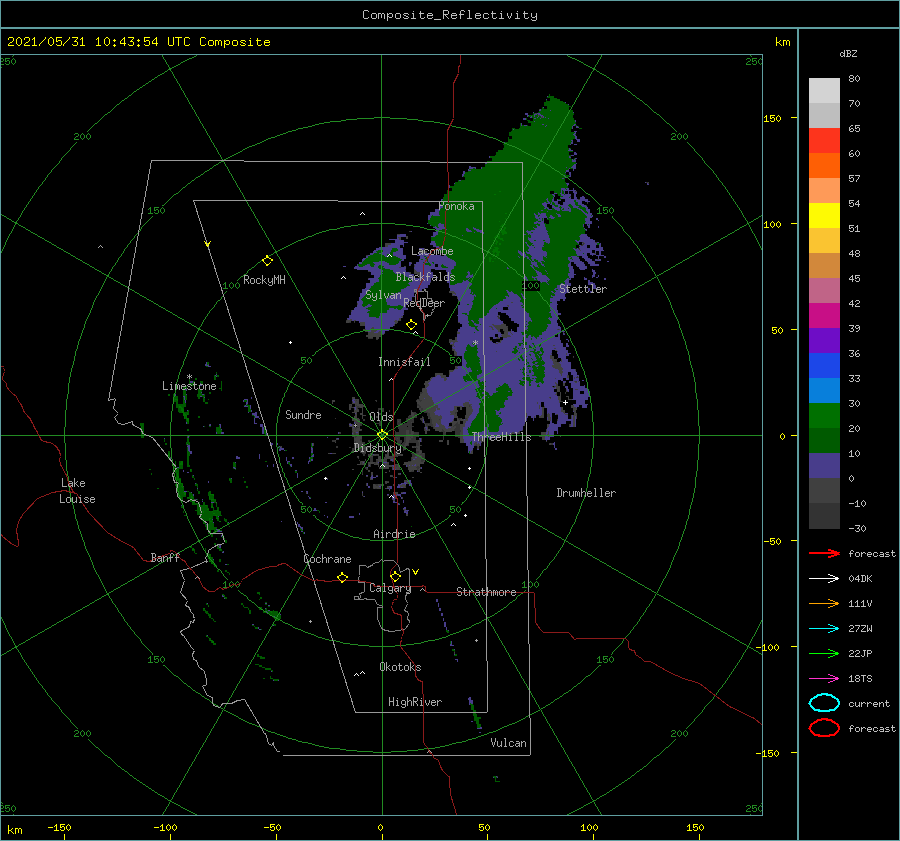Pick the blue 33-36 dBZ swatch

coord(824,366)
